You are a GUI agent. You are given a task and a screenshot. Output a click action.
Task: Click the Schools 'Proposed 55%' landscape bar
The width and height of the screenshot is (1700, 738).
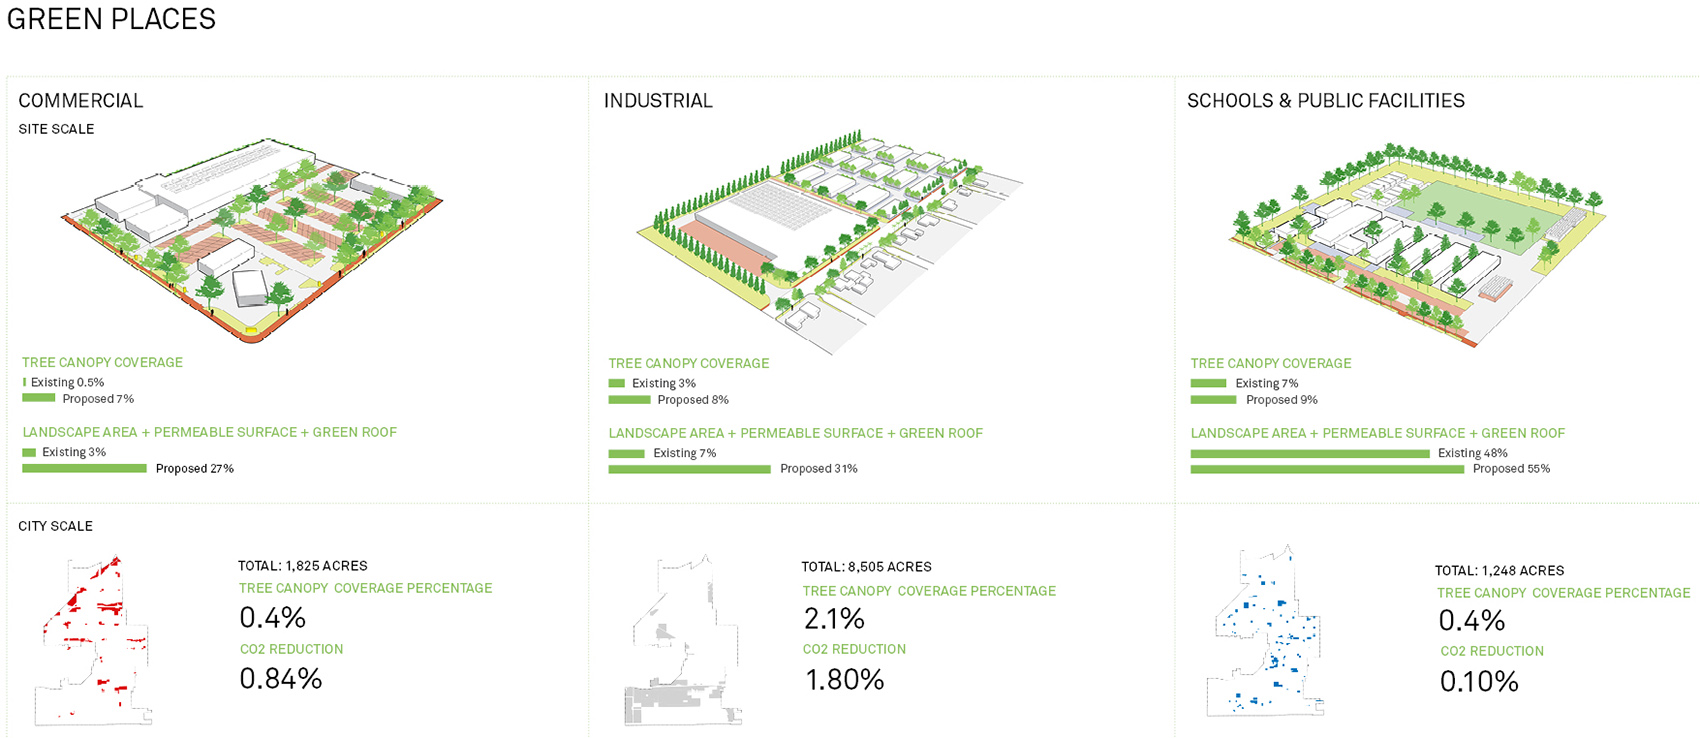click(1327, 469)
